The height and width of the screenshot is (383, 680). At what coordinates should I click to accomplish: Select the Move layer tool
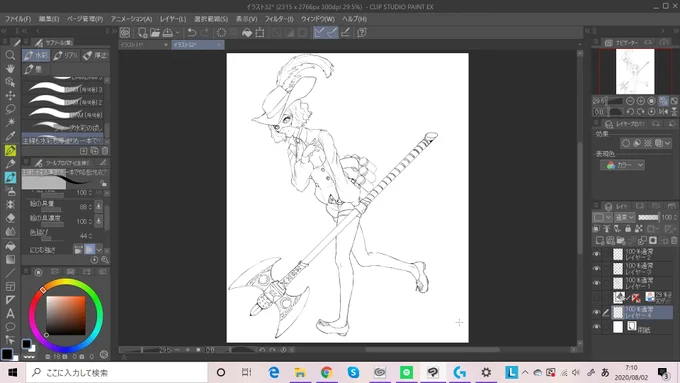pyautogui.click(x=10, y=95)
